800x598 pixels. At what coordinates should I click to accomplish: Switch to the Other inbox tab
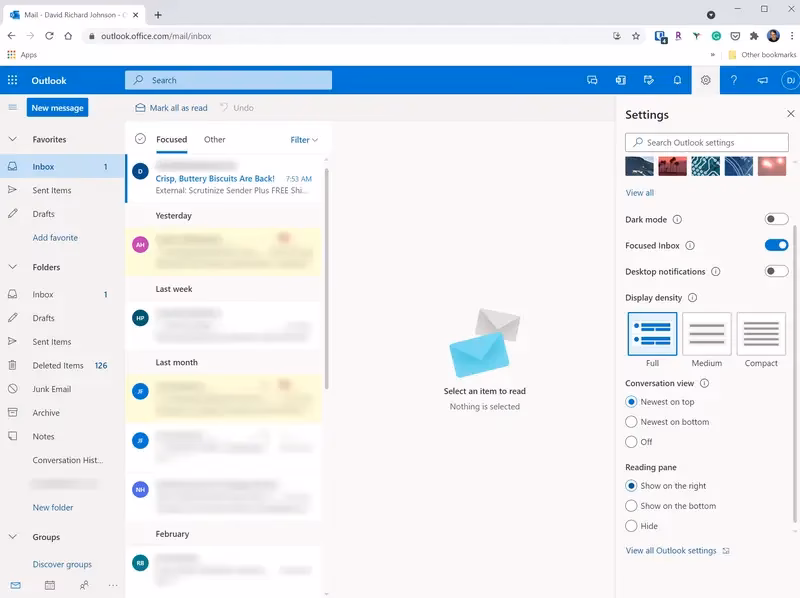click(x=214, y=139)
